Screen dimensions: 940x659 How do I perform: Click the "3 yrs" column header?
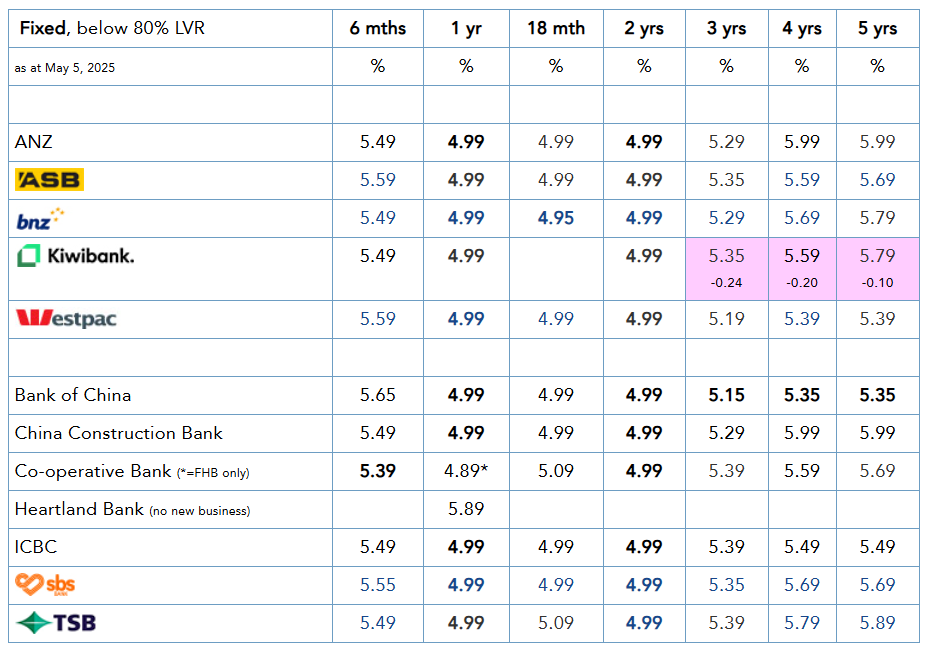tap(727, 28)
